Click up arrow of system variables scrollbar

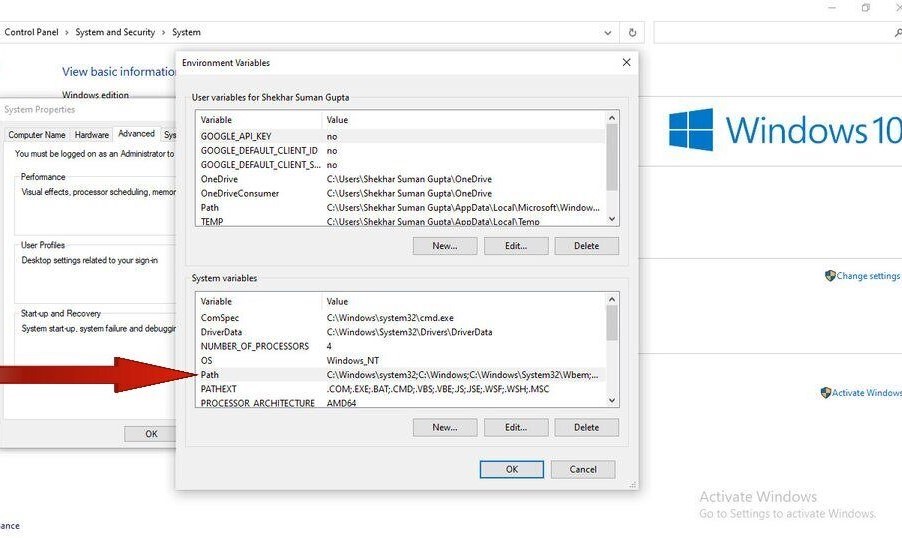click(611, 299)
